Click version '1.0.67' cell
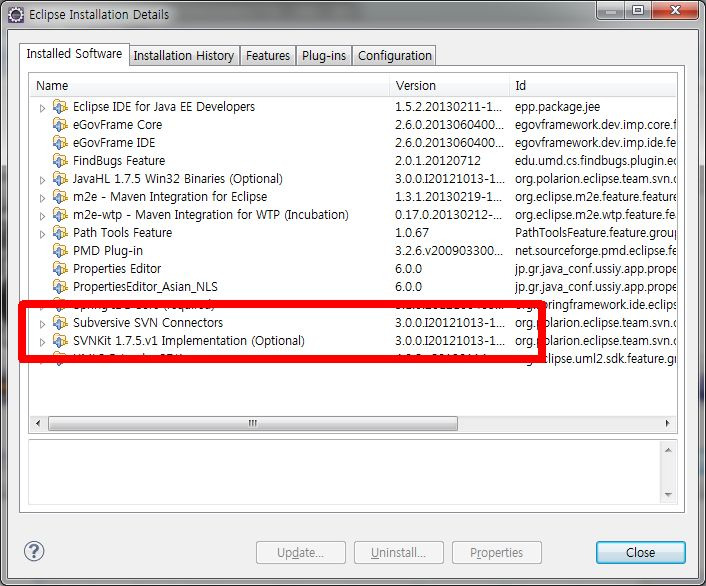 pyautogui.click(x=412, y=233)
